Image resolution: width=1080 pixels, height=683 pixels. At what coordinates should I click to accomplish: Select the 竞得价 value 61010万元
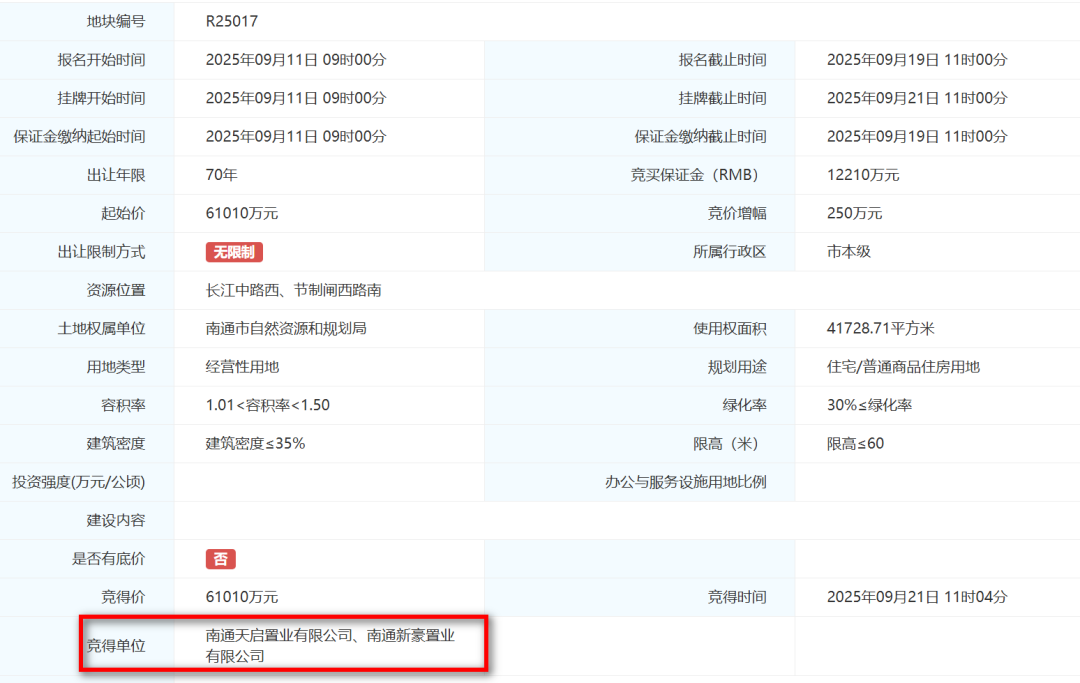pos(242,597)
